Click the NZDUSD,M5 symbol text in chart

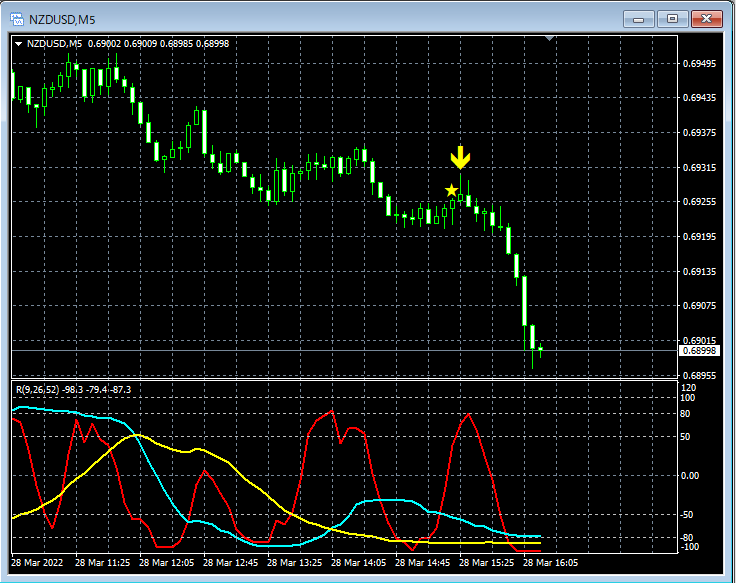55,43
